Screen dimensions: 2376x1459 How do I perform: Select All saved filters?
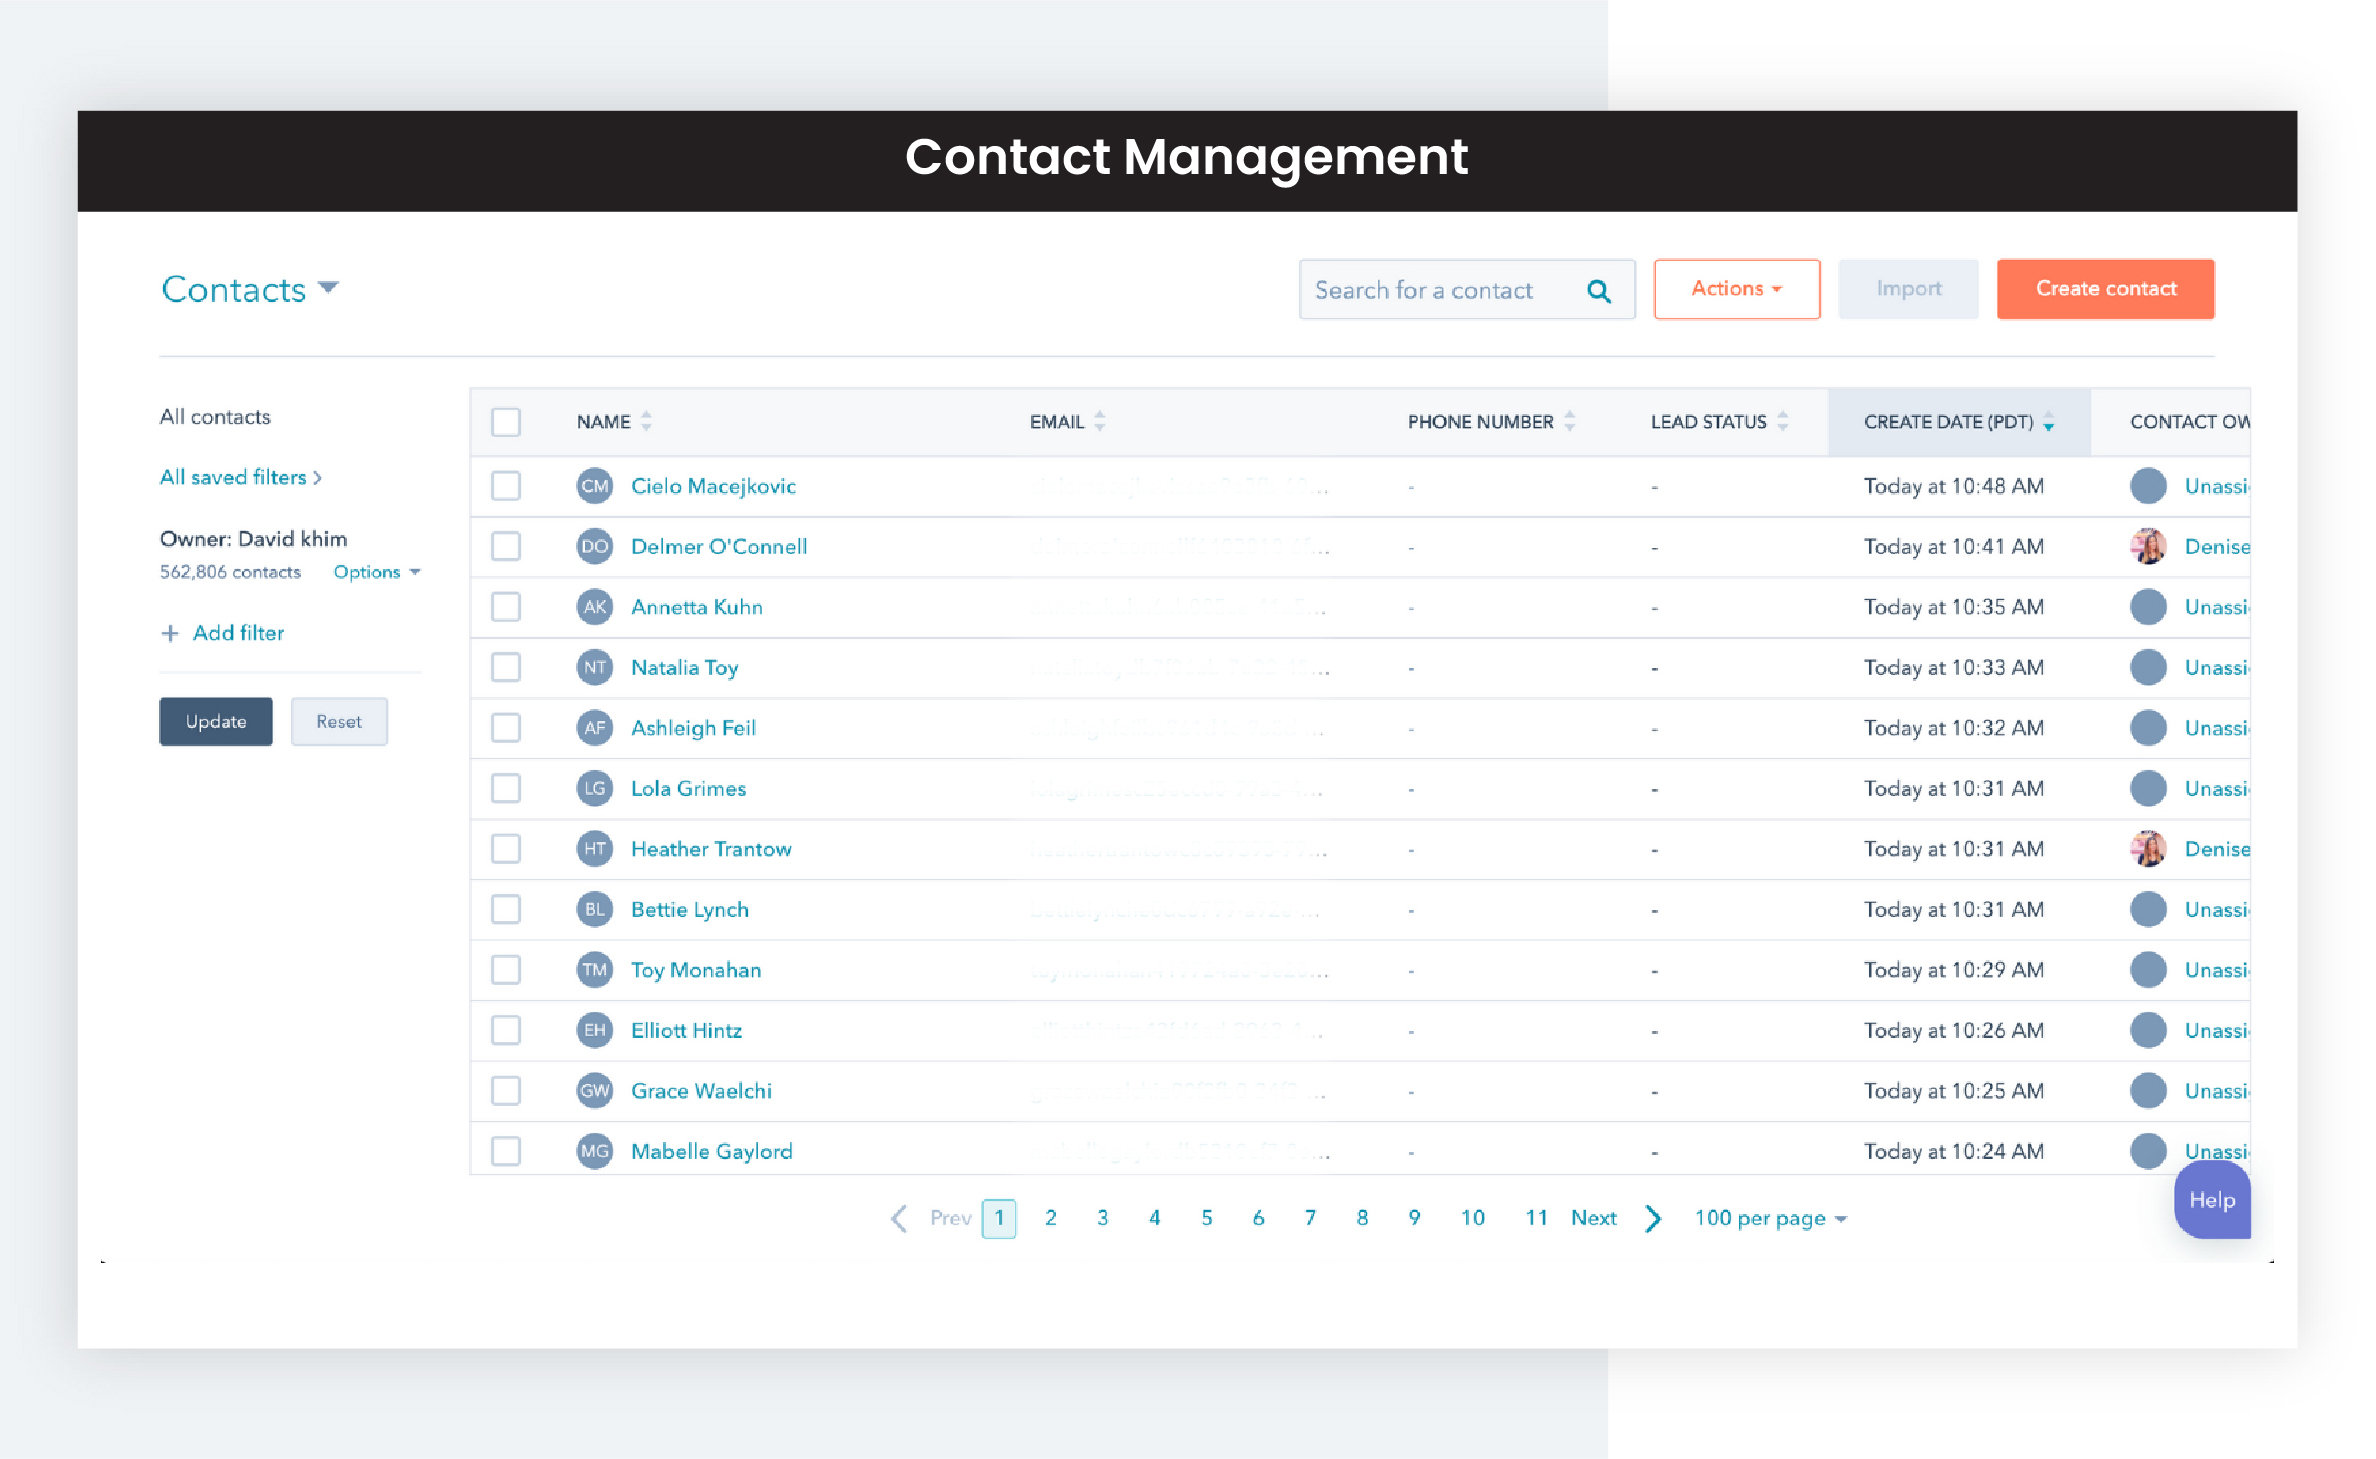click(240, 477)
